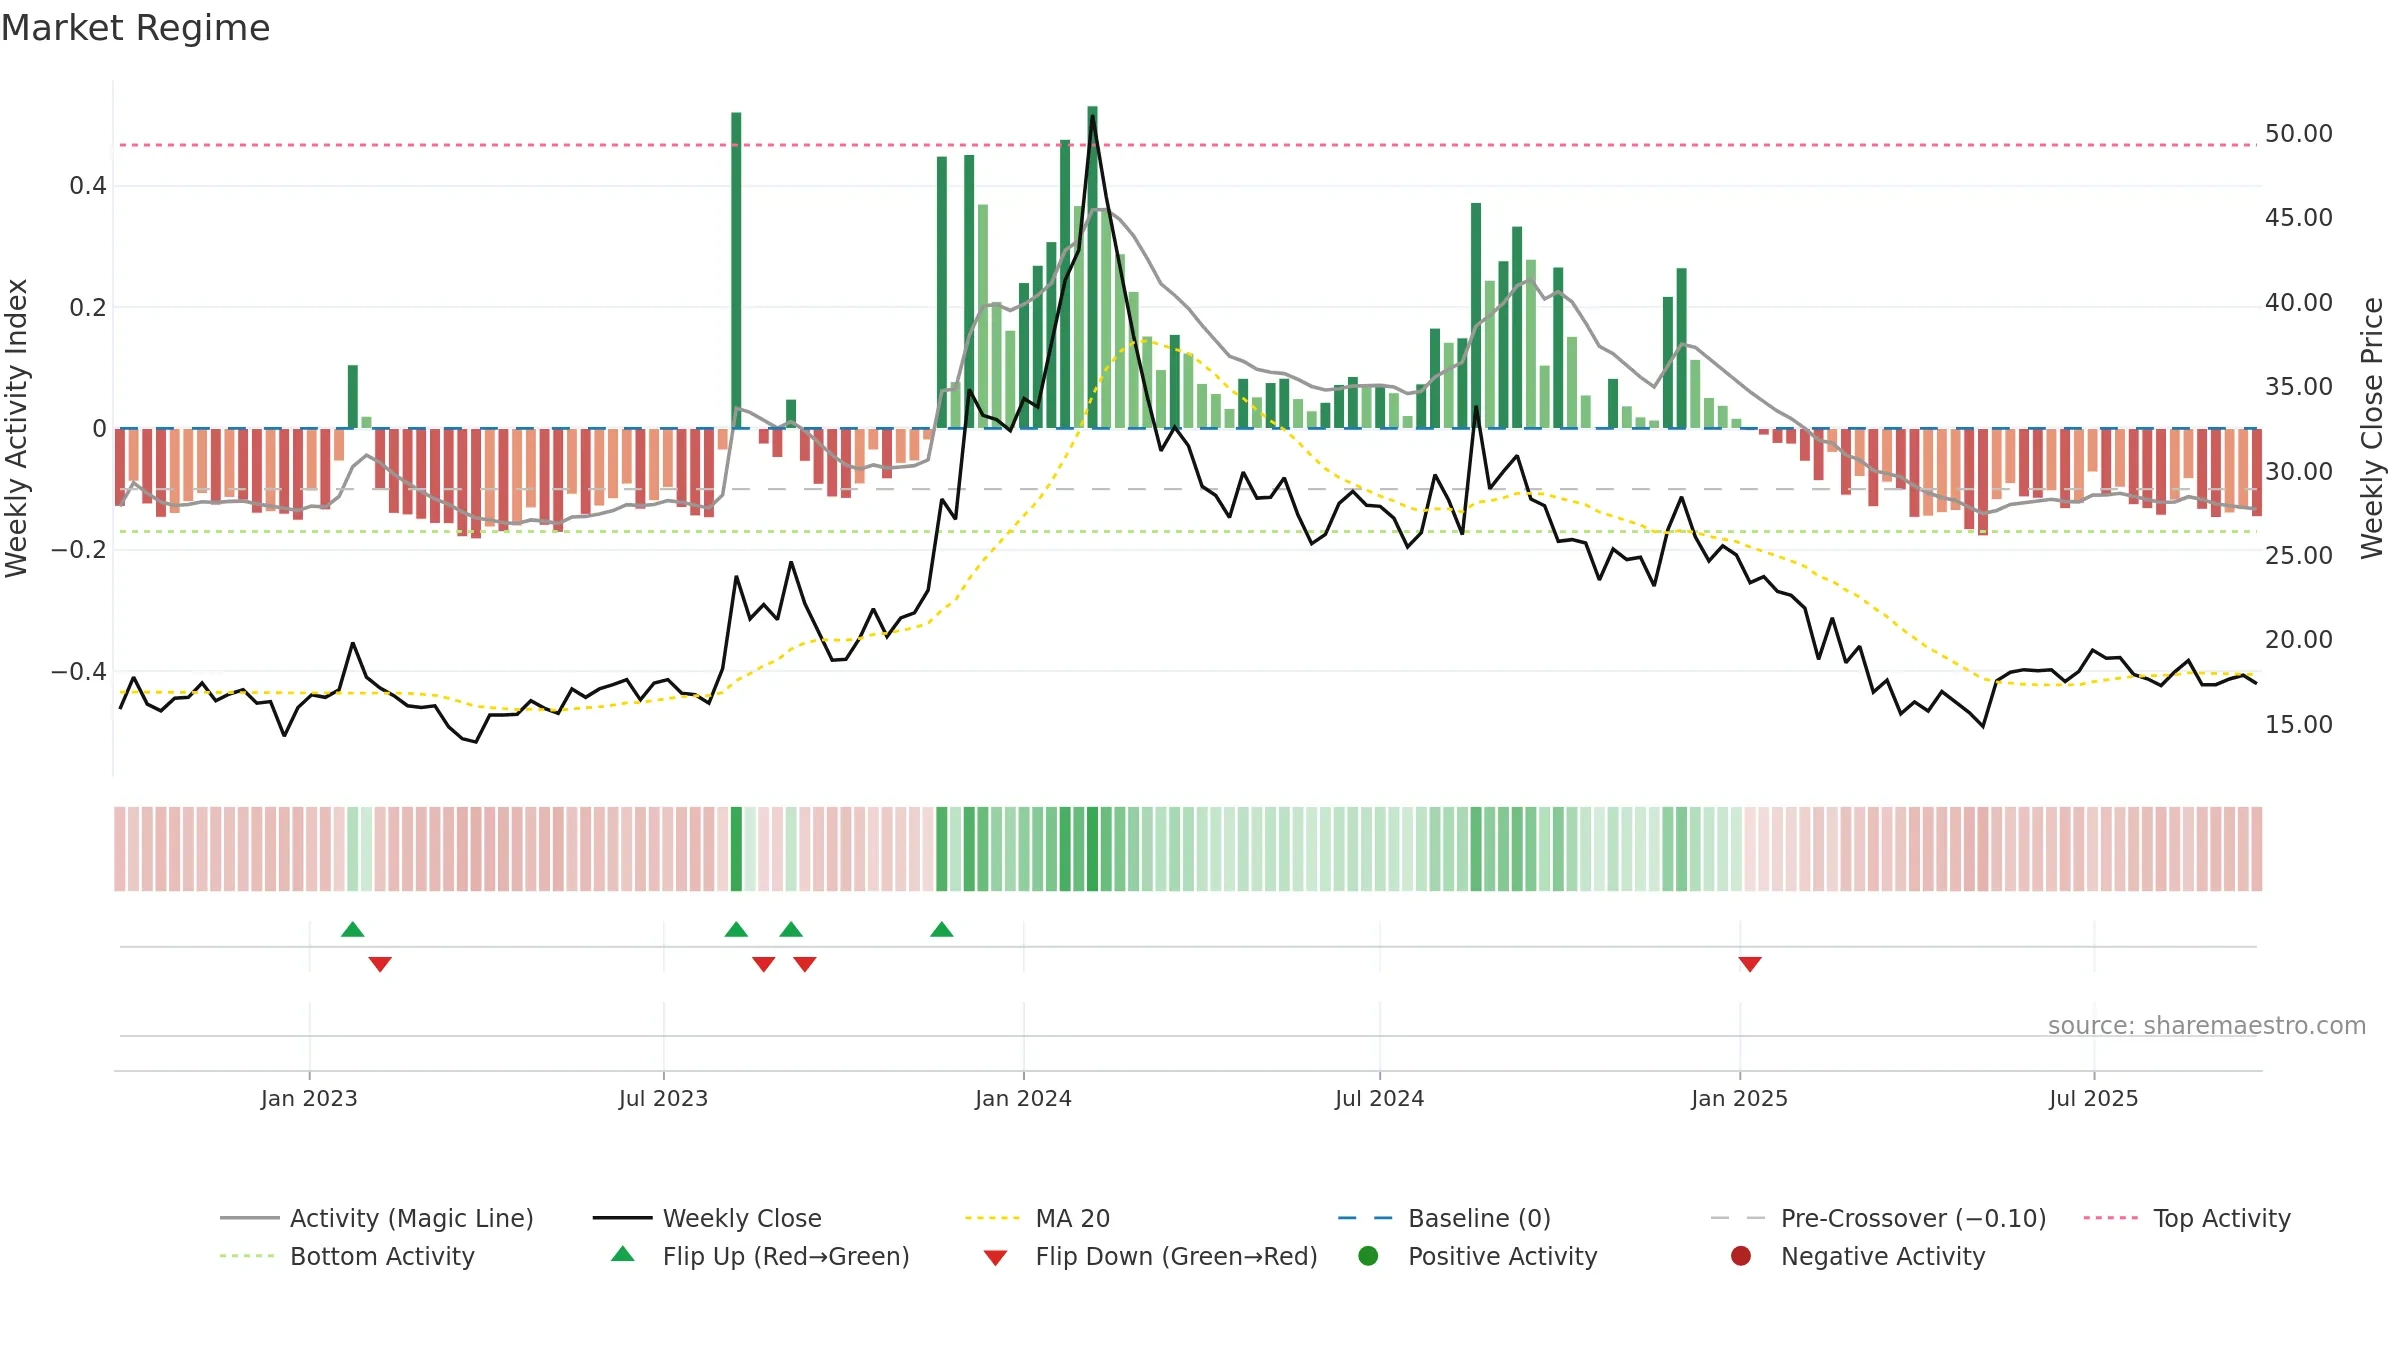Click the tall dark green activity bar after Jul 2023
2400x1350 pixels.
click(736, 270)
